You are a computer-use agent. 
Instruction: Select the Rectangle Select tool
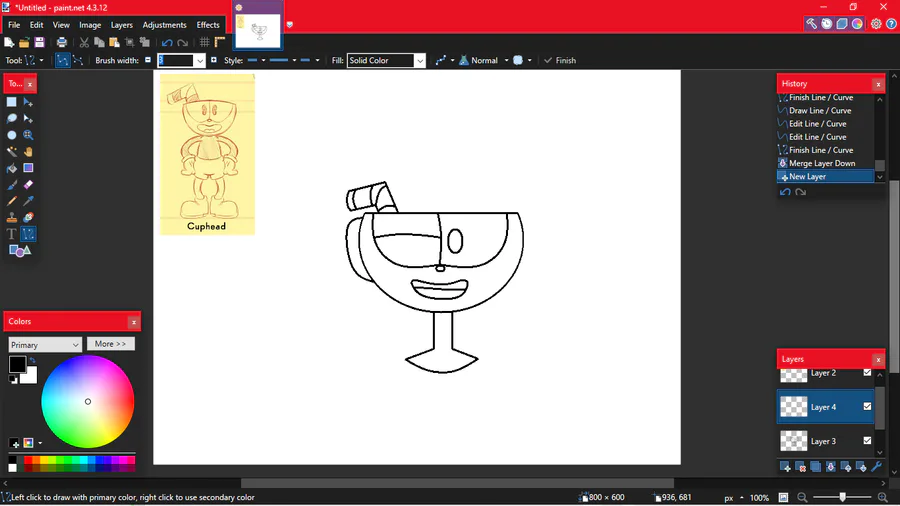(x=11, y=102)
